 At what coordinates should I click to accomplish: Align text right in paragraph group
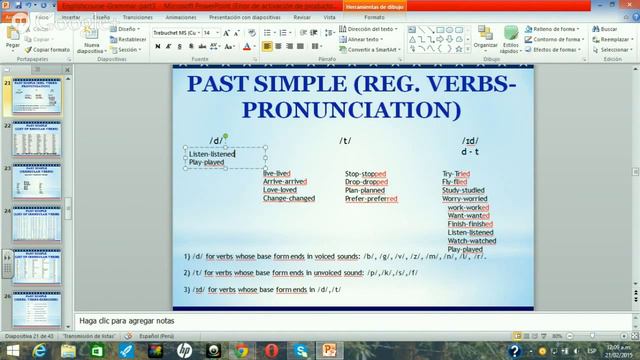coord(289,47)
